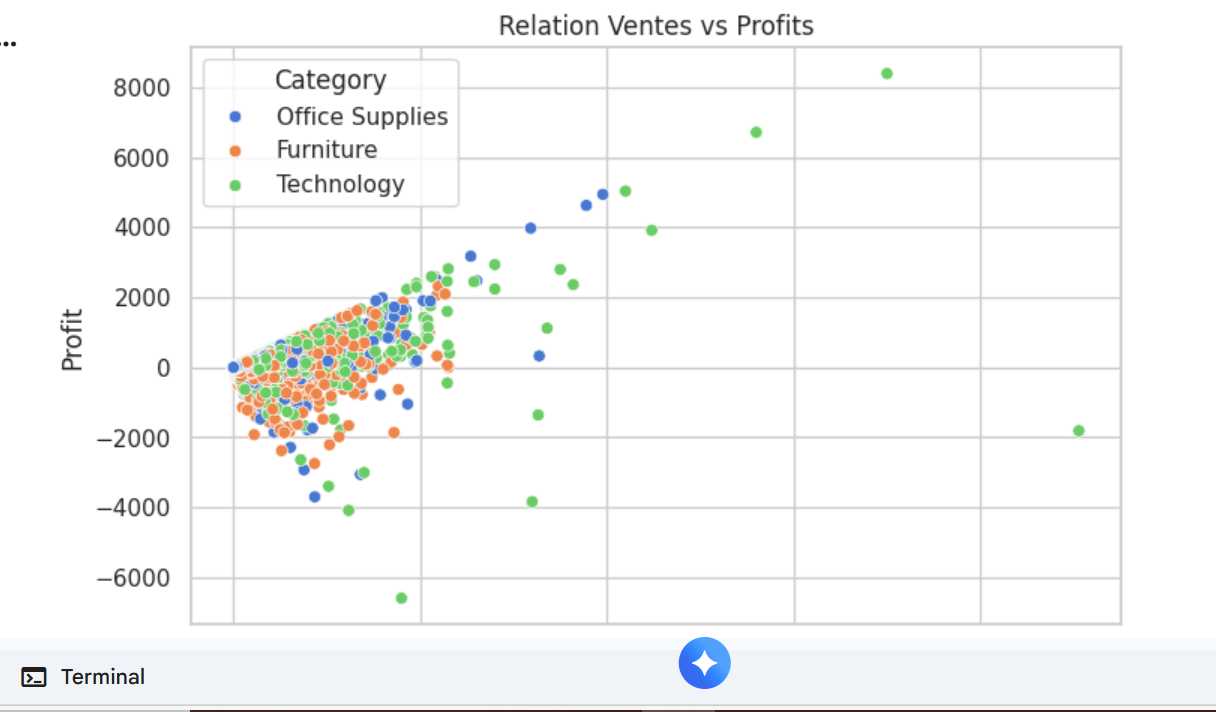Screen dimensions: 1216x712
Task: Open the Terminal panel via its label
Action: tap(102, 677)
